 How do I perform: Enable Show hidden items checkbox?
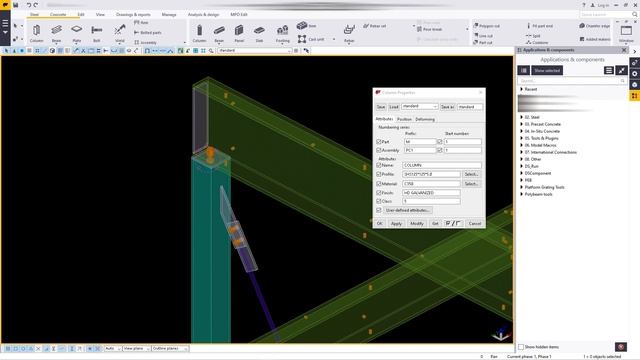pyautogui.click(x=521, y=347)
